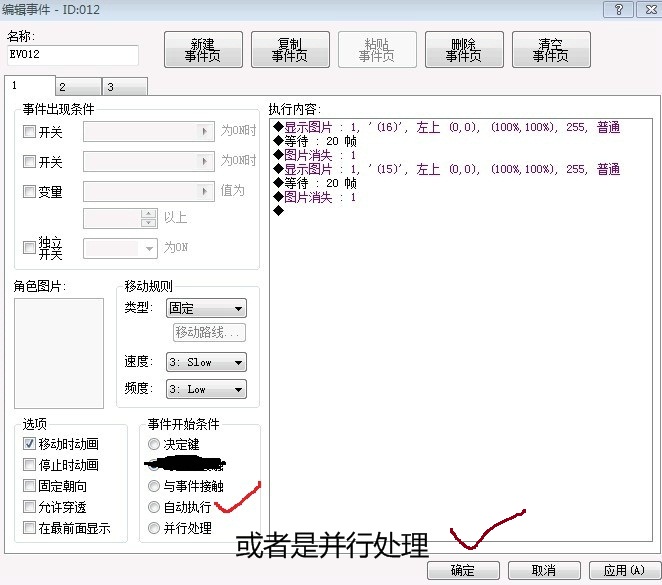Cancel the dialog with 取消
Image resolution: width=662 pixels, height=585 pixels.
544,571
